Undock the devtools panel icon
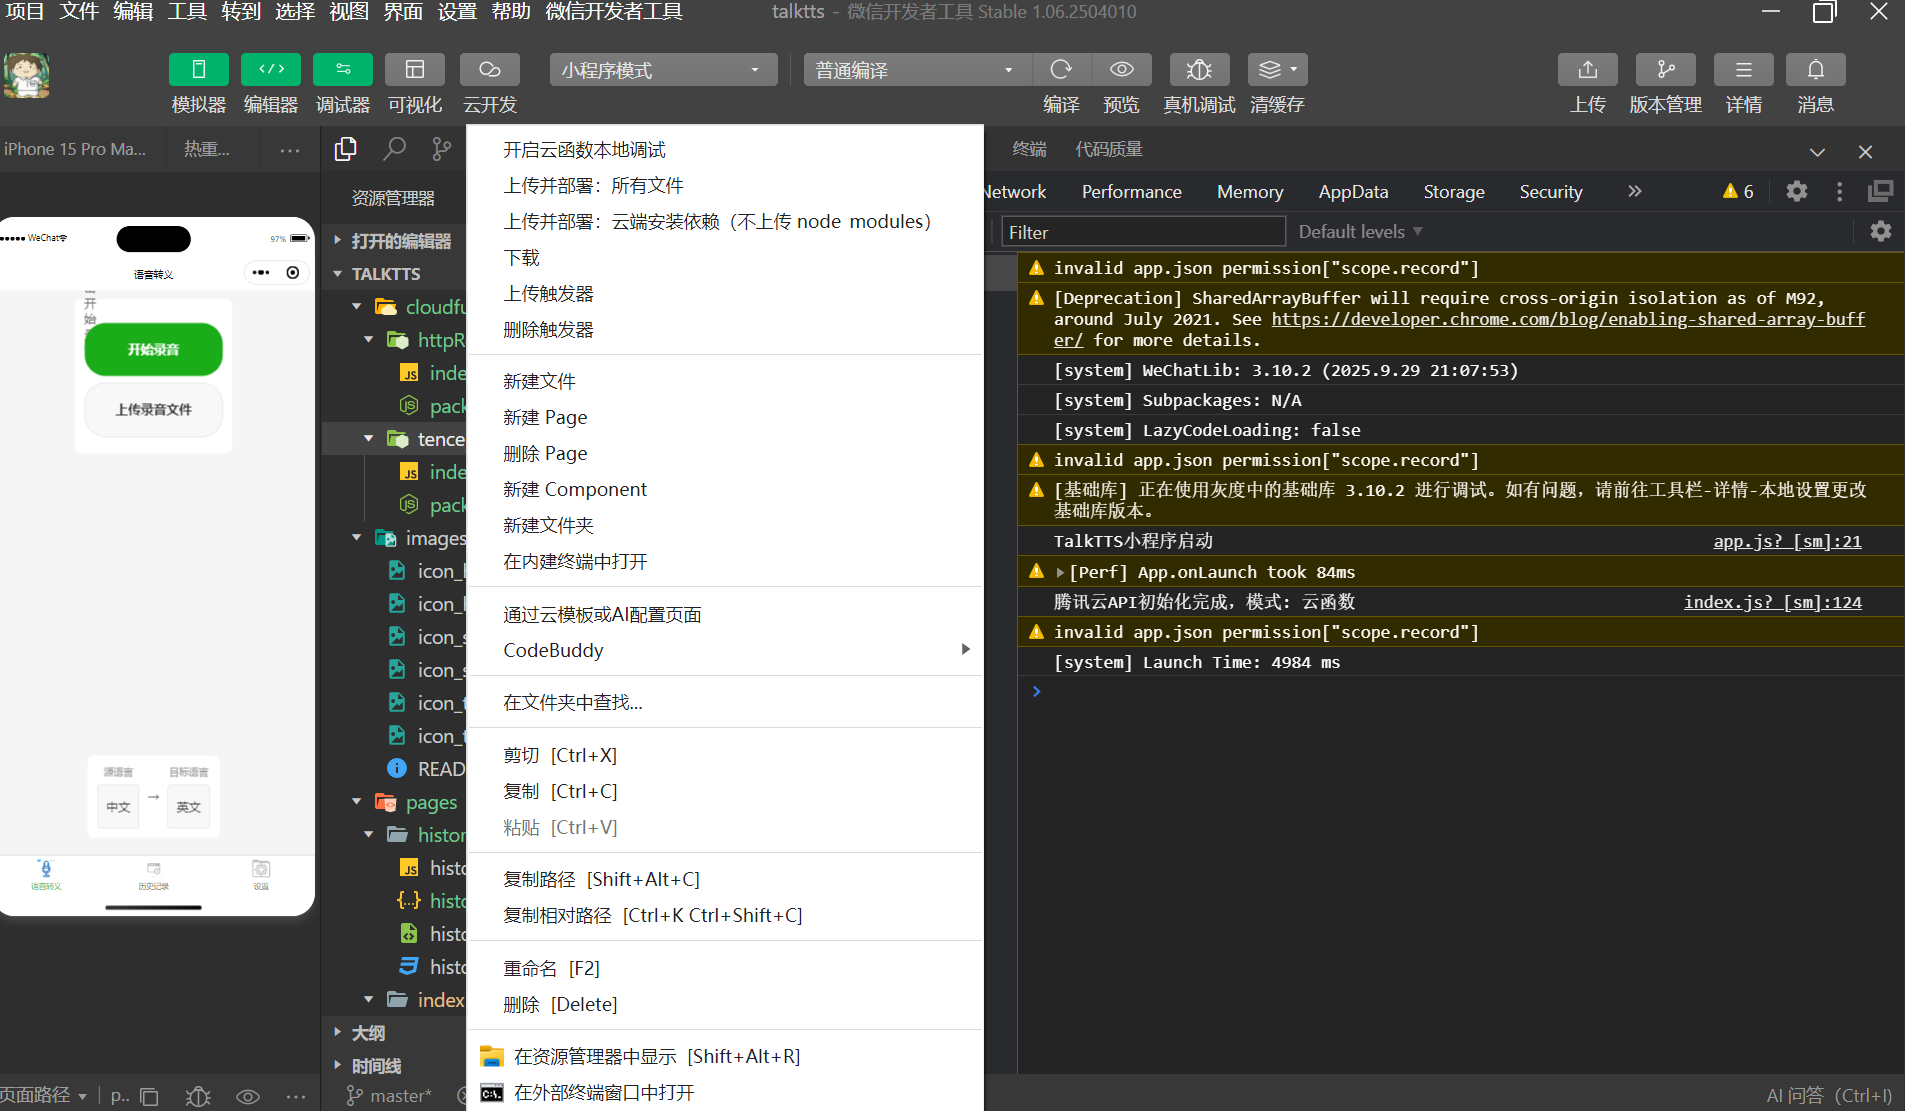The height and width of the screenshot is (1111, 1905). coord(1880,191)
